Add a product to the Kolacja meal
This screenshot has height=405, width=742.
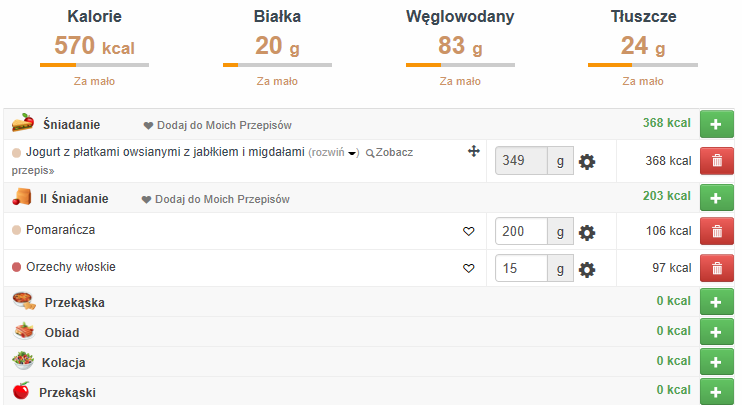pos(716,362)
